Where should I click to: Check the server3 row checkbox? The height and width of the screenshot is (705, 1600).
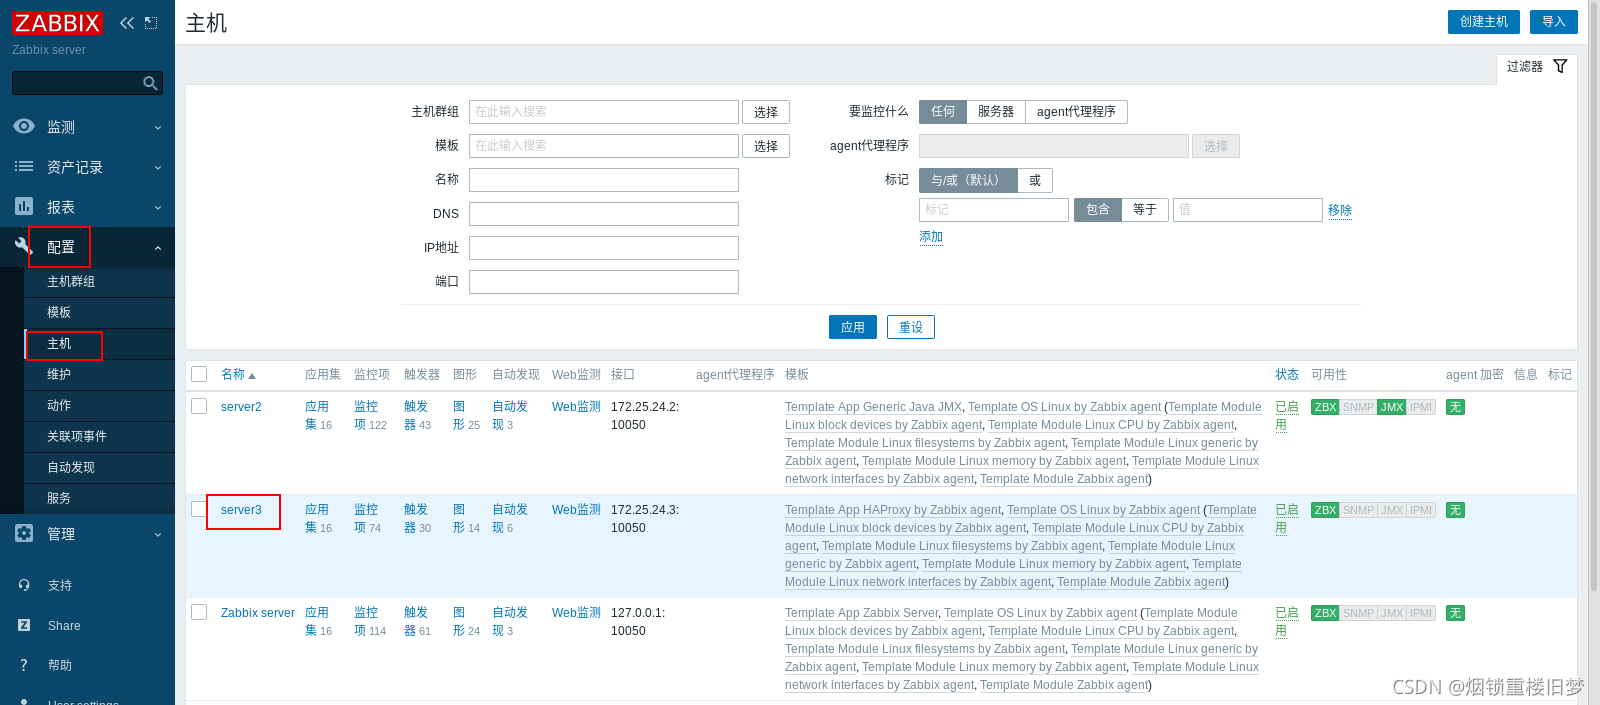[x=199, y=509]
